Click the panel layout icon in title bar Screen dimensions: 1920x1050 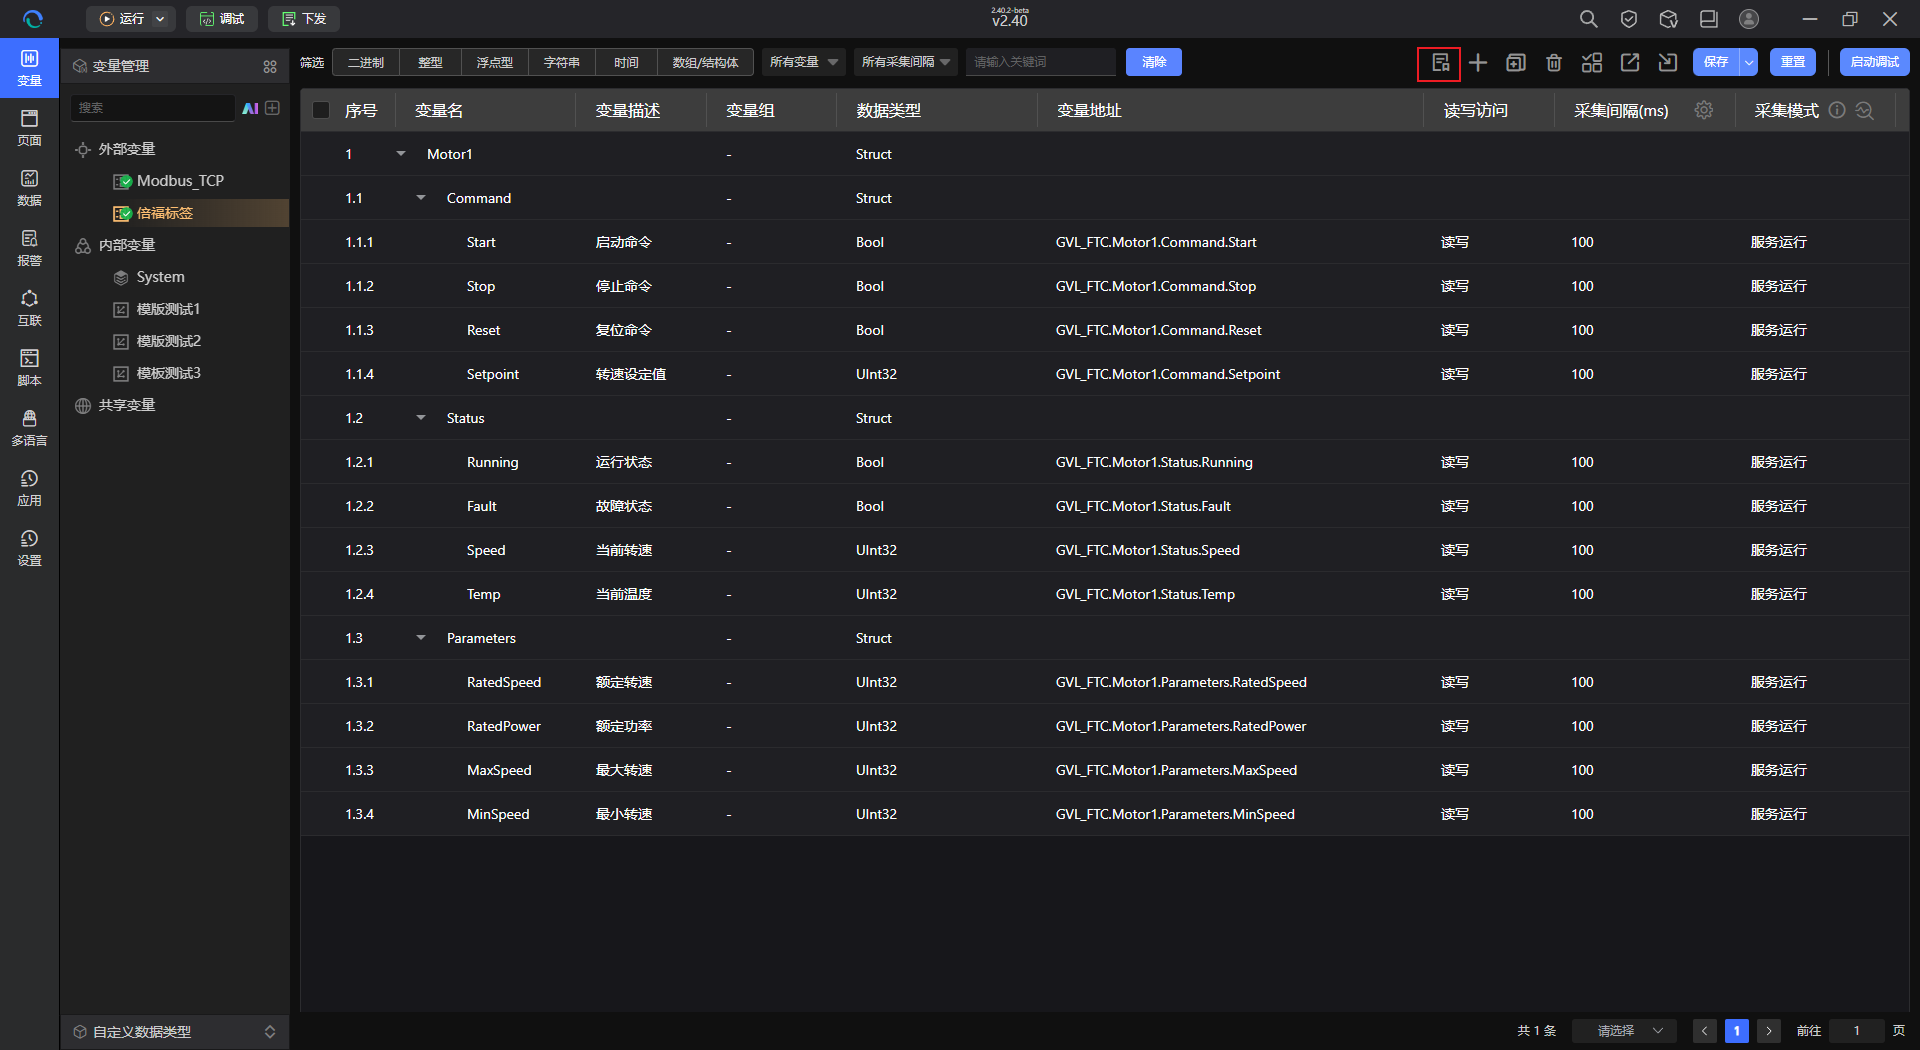[x=1709, y=19]
